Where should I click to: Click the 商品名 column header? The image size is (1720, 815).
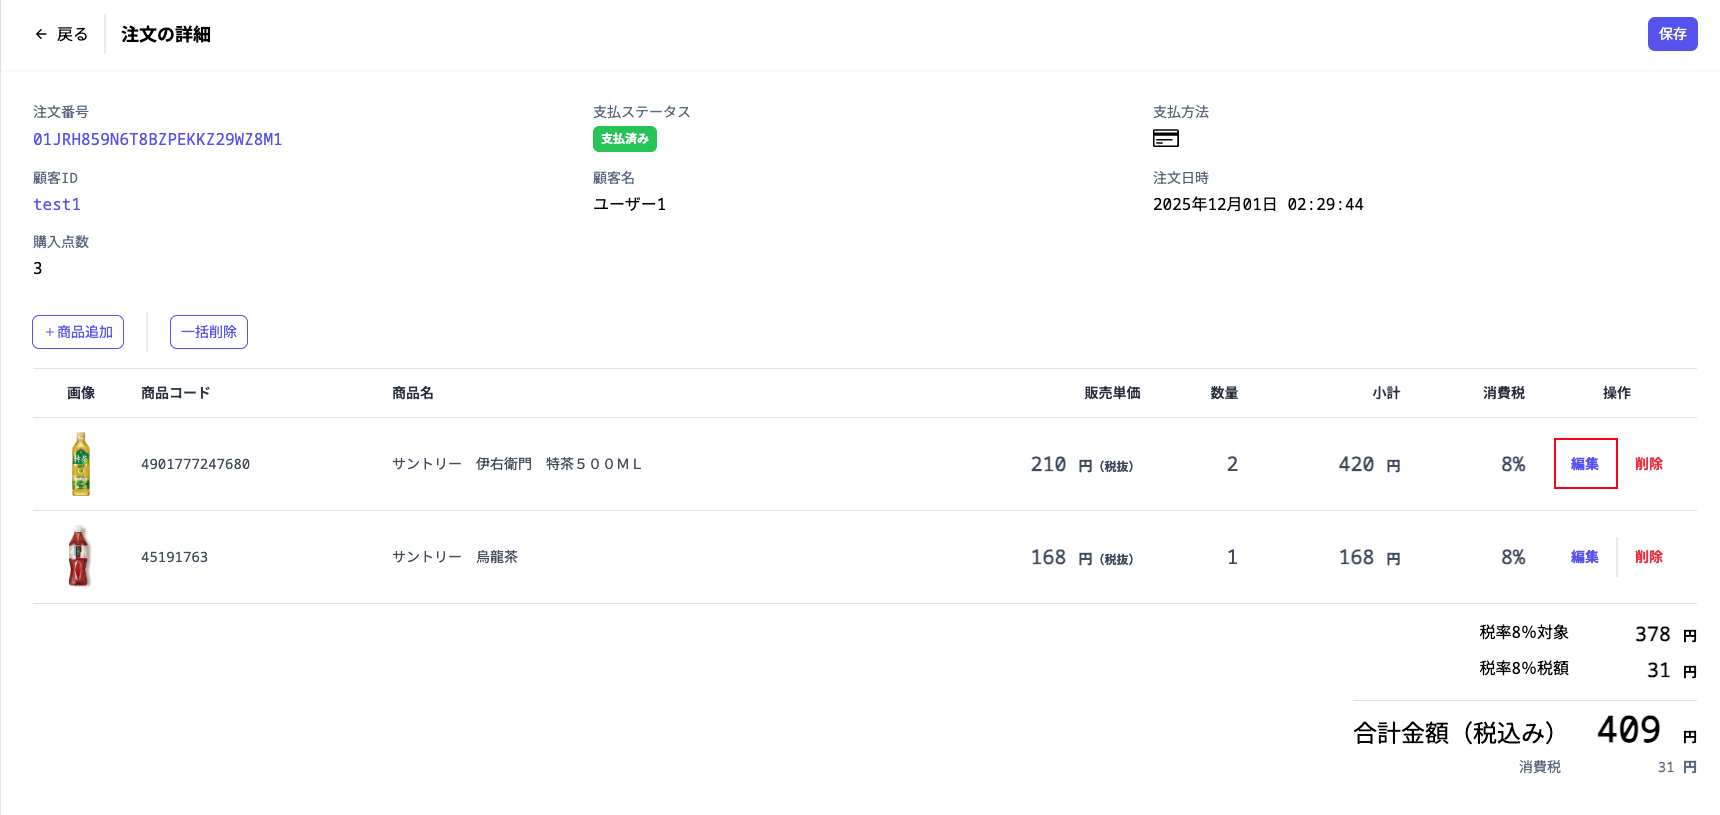tap(413, 393)
